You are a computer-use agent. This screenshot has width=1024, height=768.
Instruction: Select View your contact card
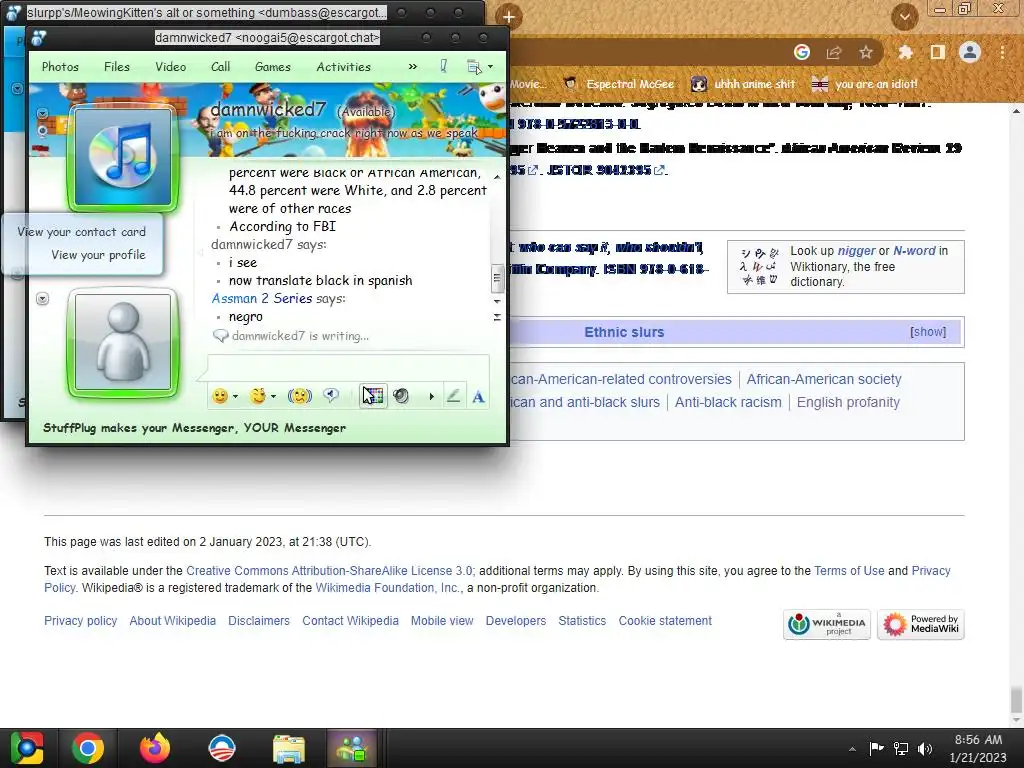click(x=82, y=232)
